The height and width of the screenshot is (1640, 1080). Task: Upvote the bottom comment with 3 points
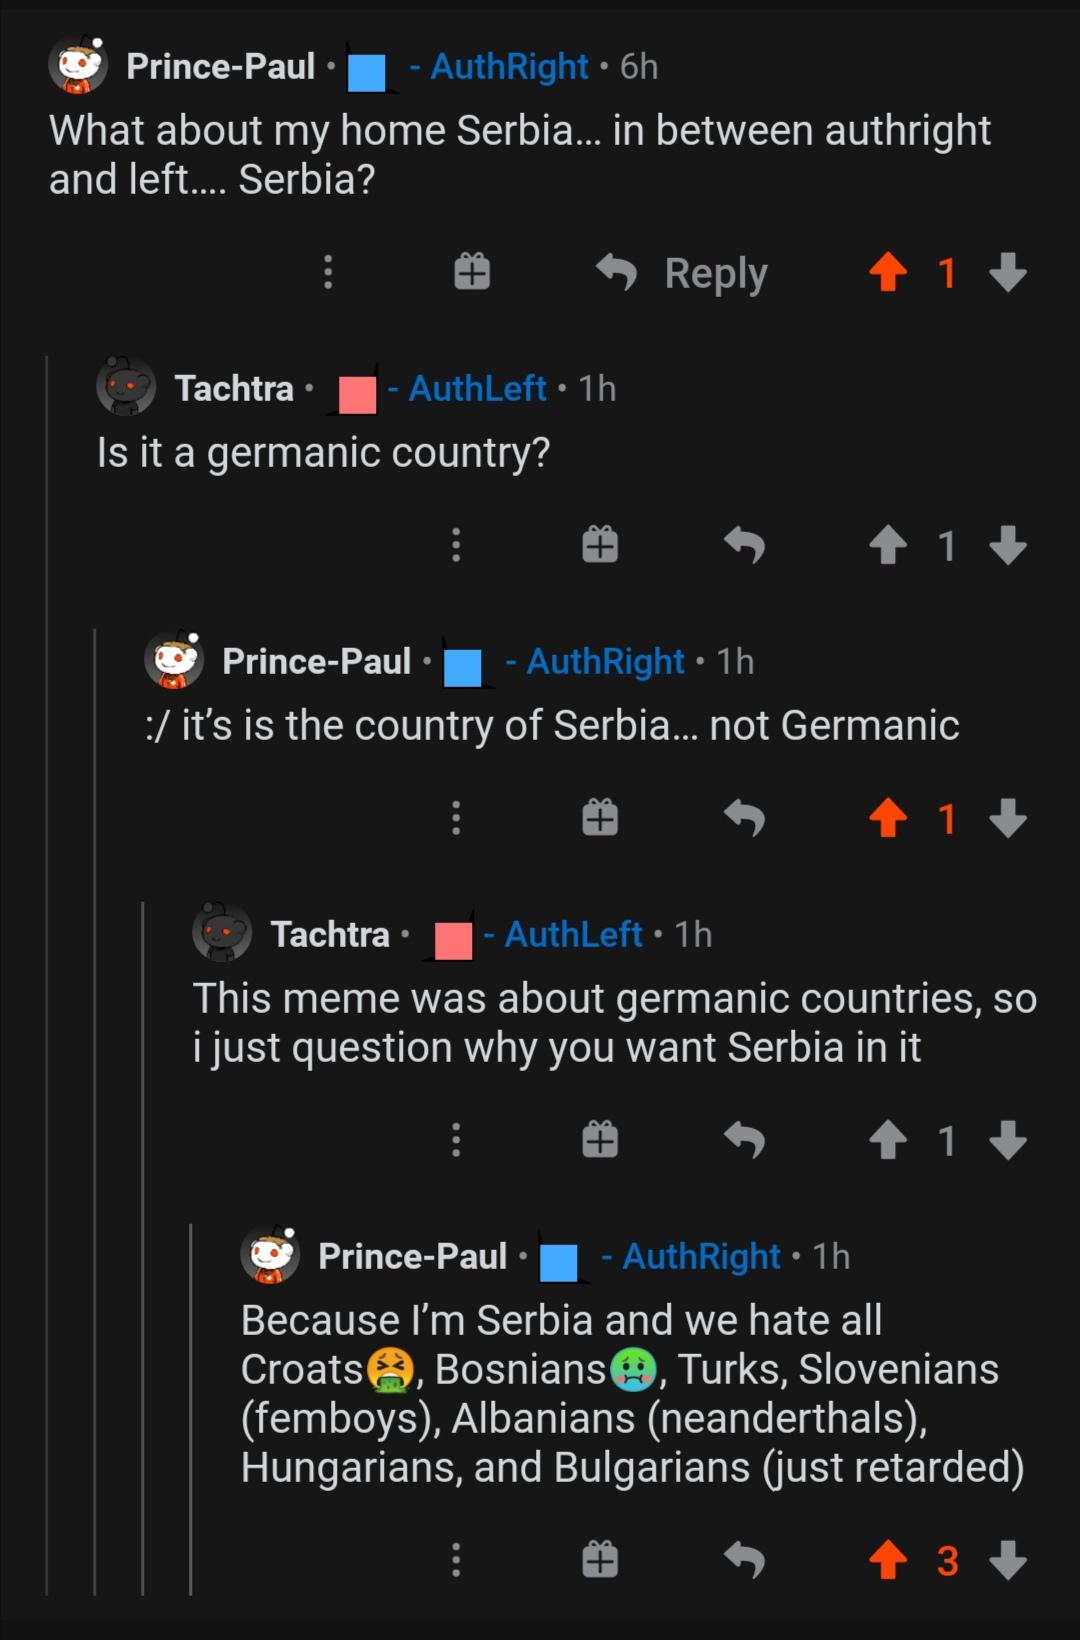point(888,1558)
